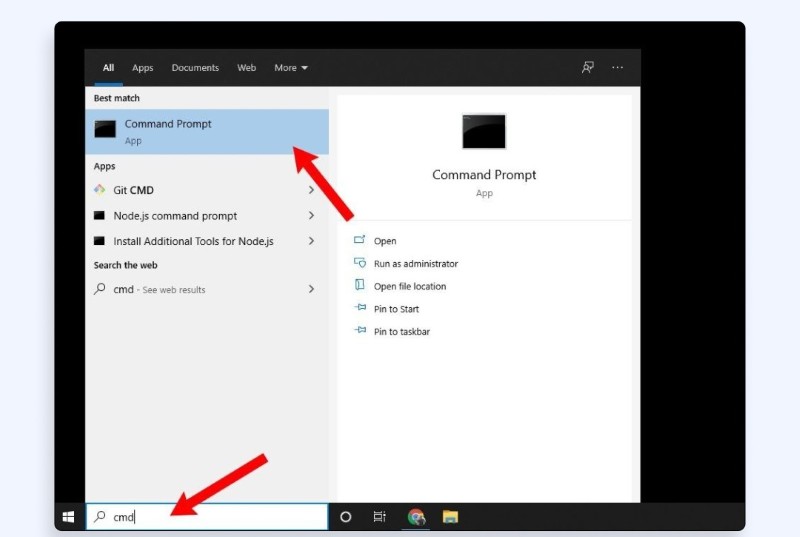Click the Windows Start button

pos(69,517)
